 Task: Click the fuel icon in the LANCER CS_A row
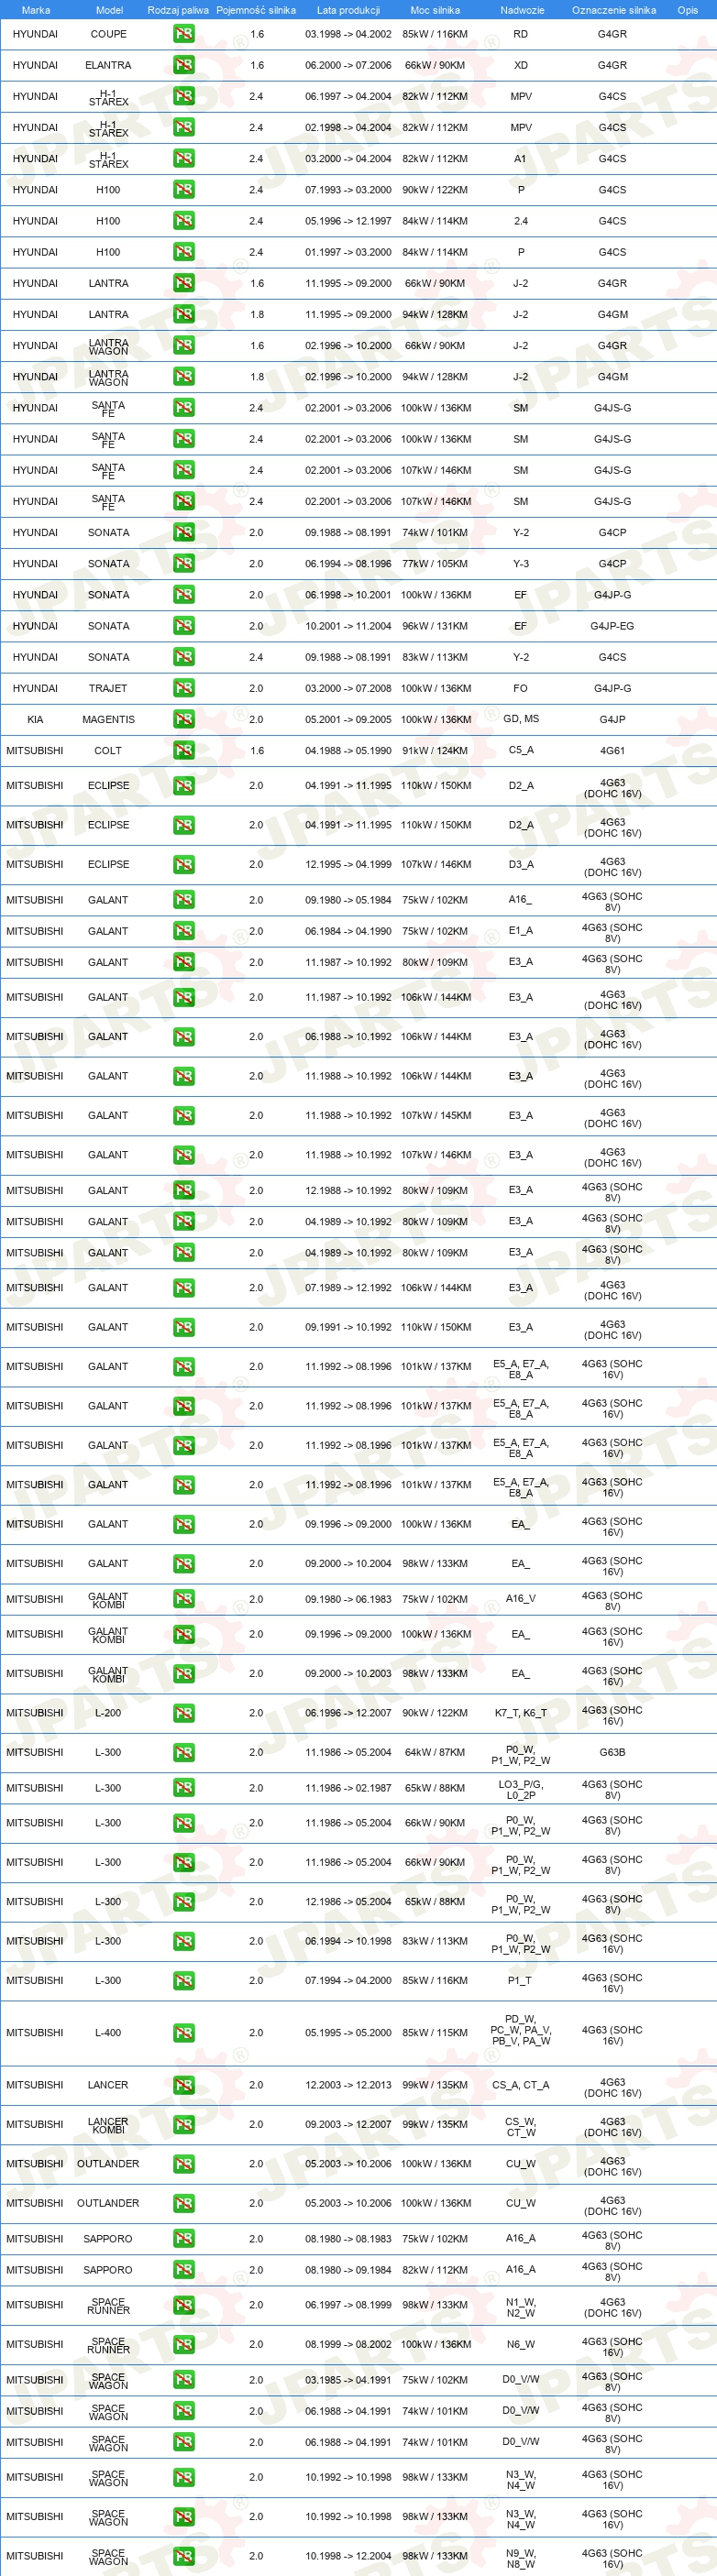pos(184,2085)
